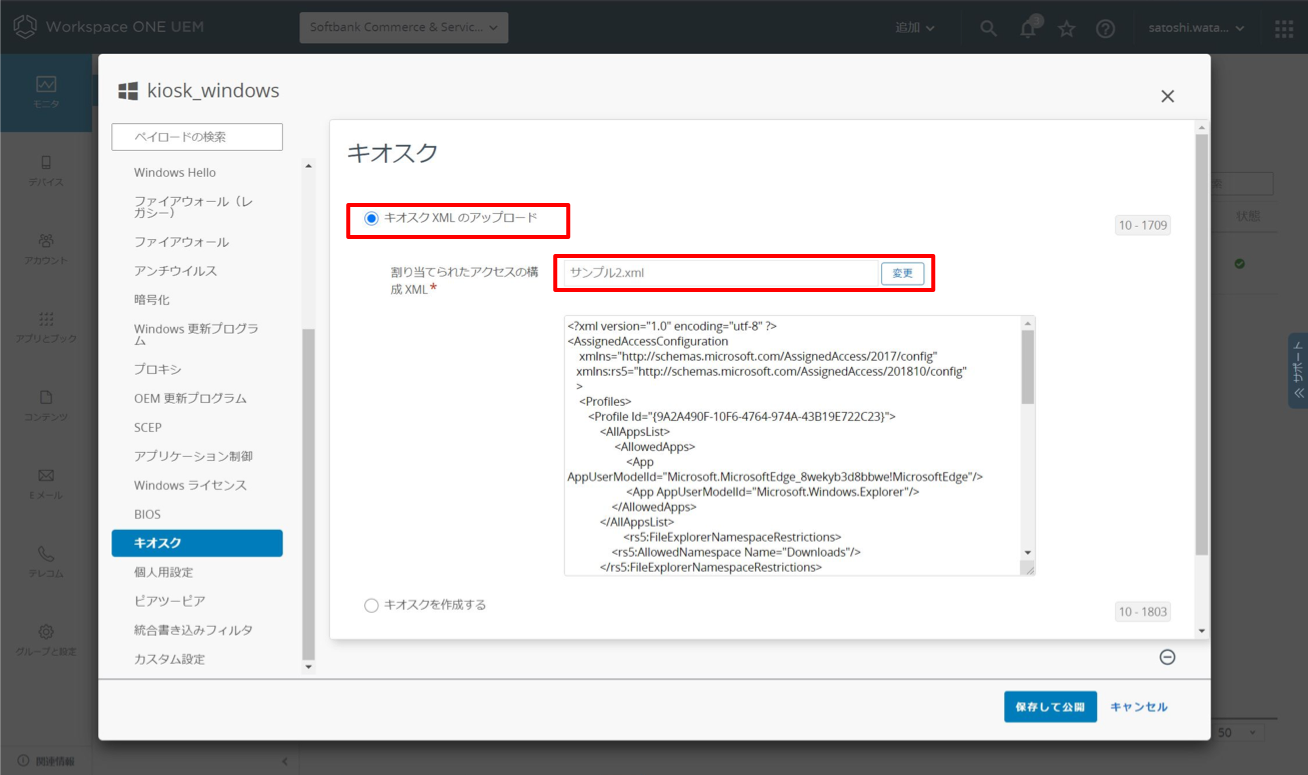Open the search magnifier icon in header
Screen dimensions: 1308x775
pos(988,28)
